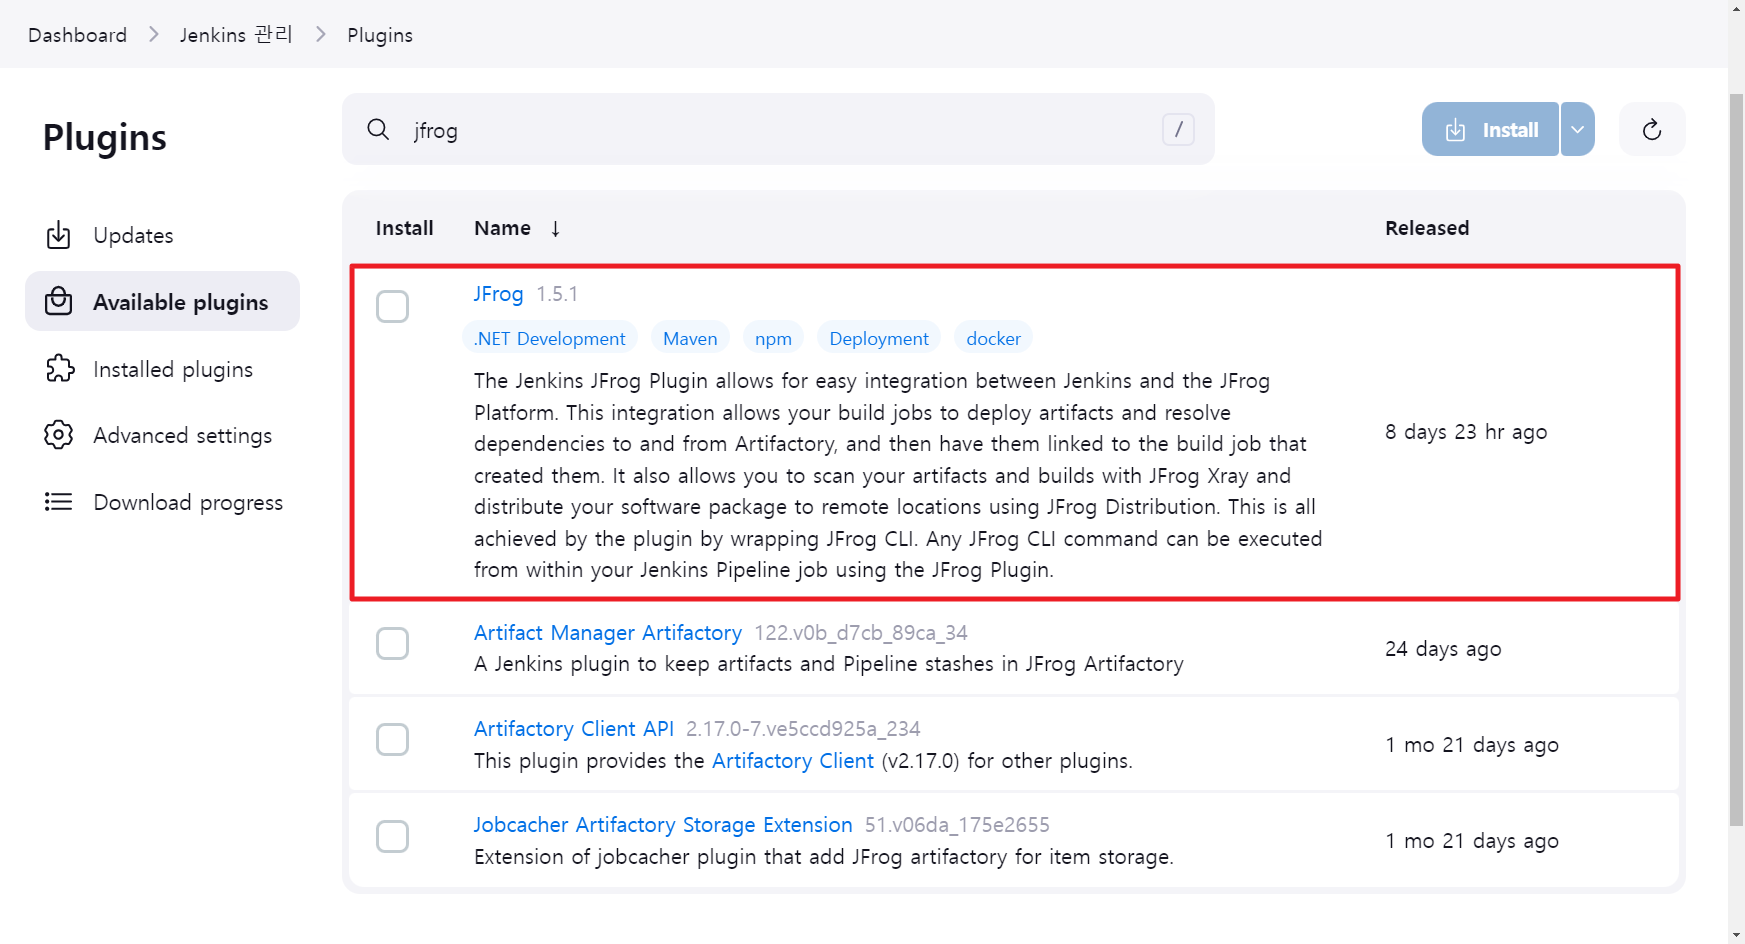The width and height of the screenshot is (1745, 944).
Task: Click the Install column header
Action: coord(404,228)
